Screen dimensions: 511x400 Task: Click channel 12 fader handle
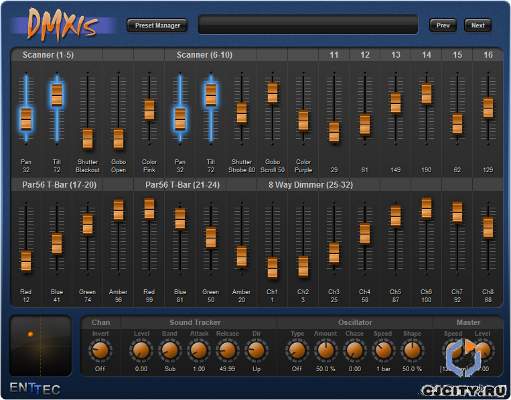click(365, 125)
